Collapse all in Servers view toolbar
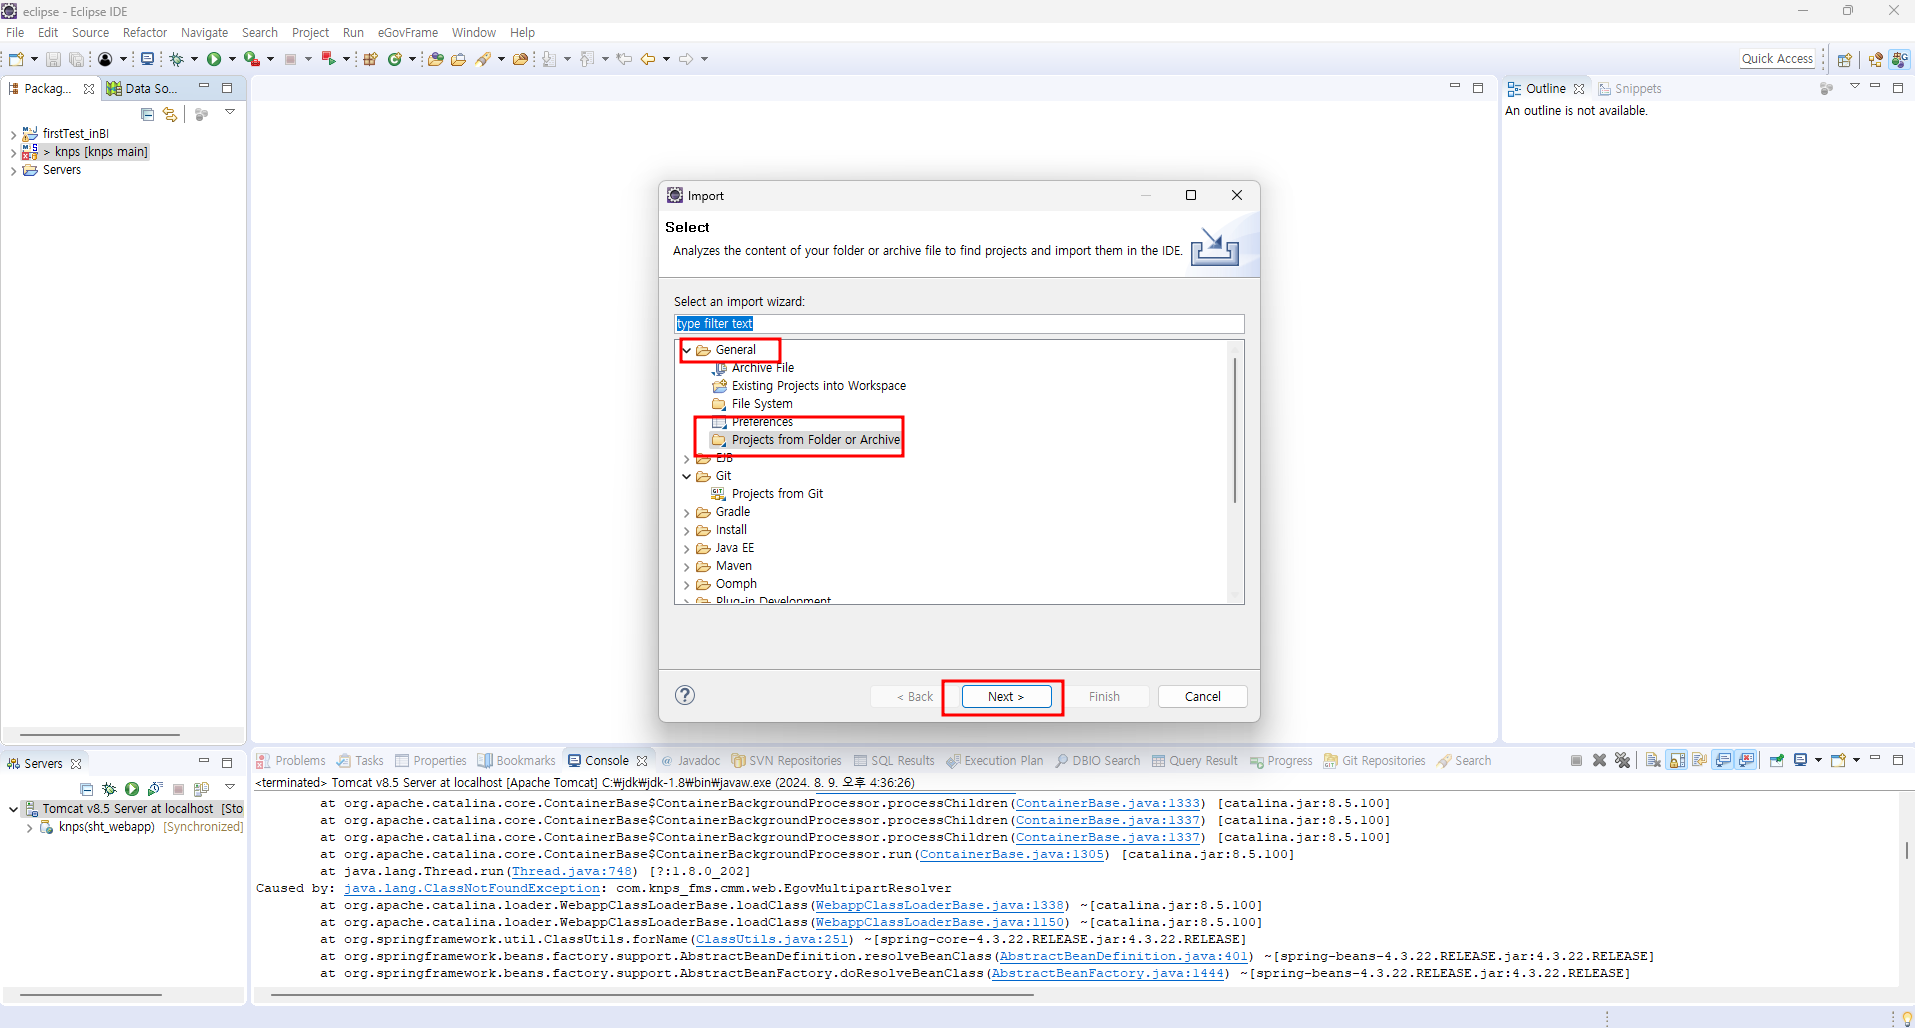 click(x=86, y=789)
